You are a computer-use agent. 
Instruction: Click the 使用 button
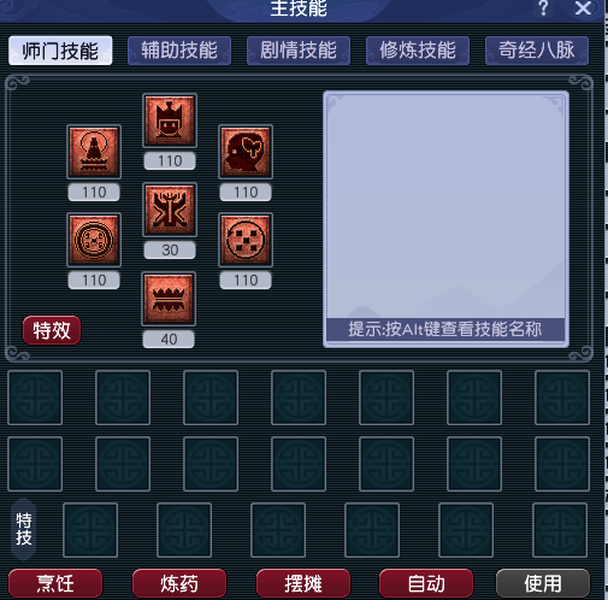click(543, 583)
